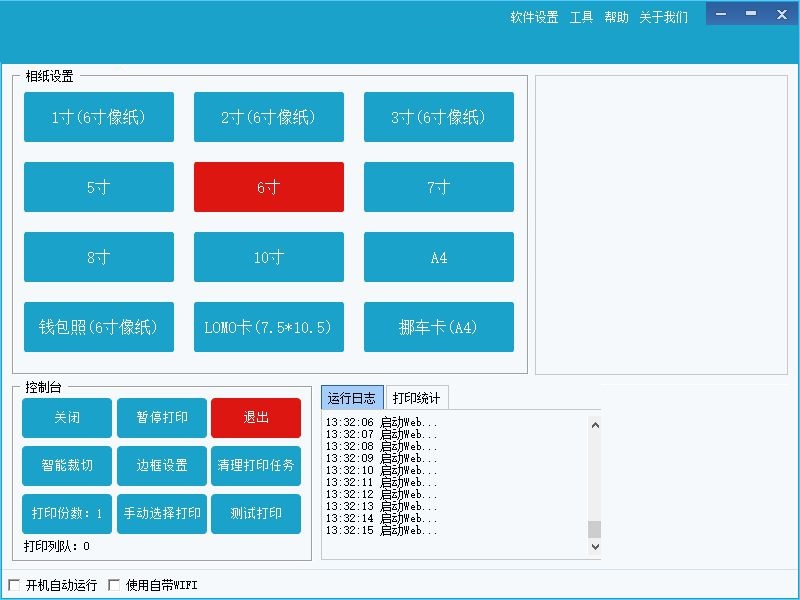Toggle the 使用自带WIFI checkbox
Viewport: 800px width, 600px height.
pos(114,585)
